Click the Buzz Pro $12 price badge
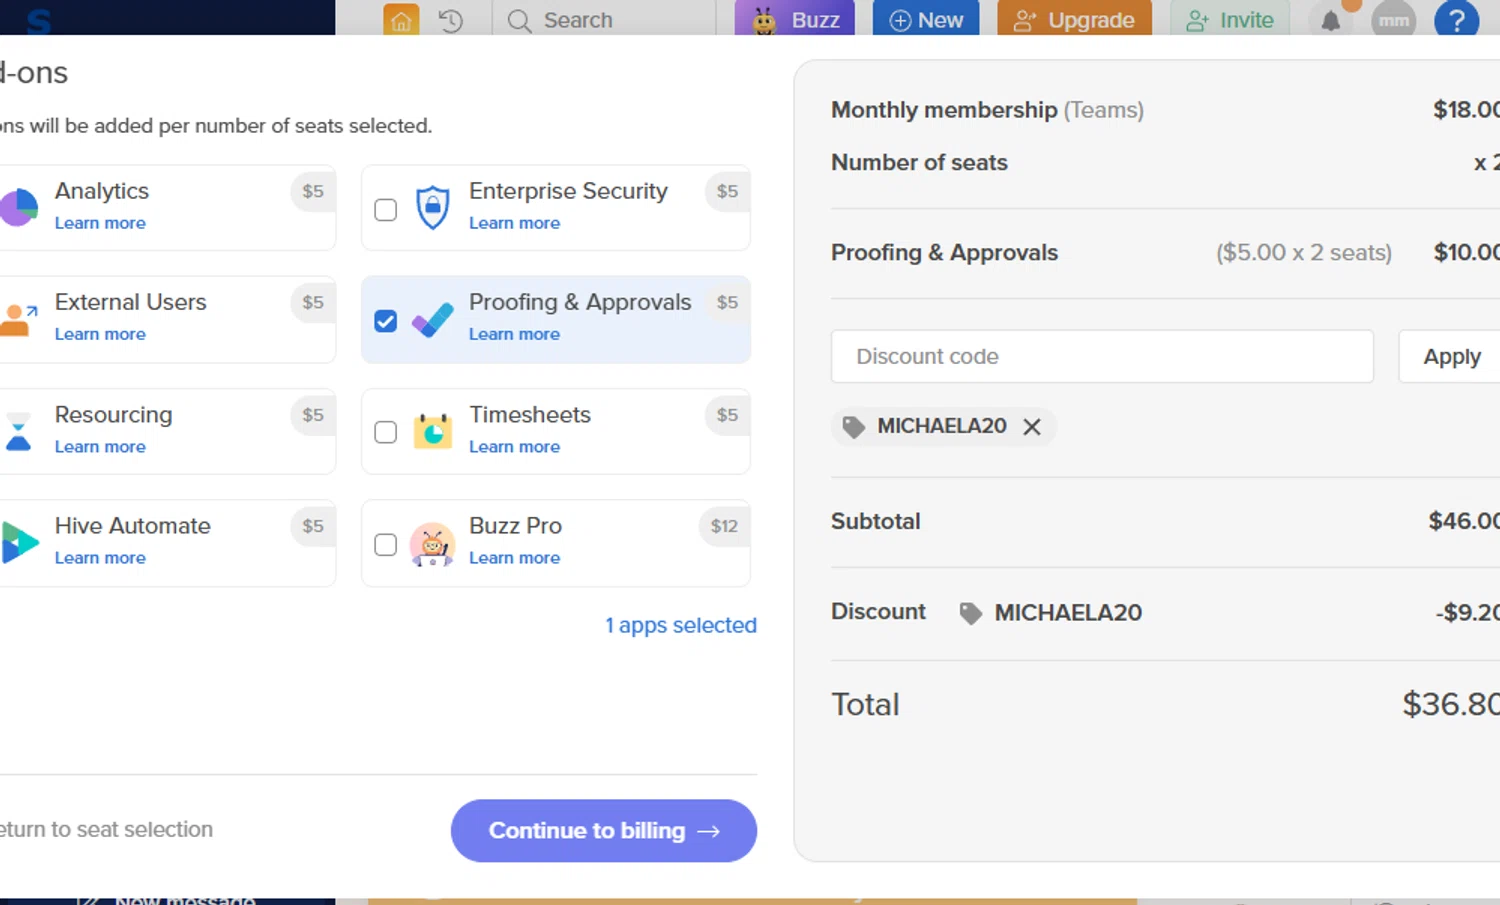Screen dimensions: 1500x905 pyautogui.click(x=724, y=526)
